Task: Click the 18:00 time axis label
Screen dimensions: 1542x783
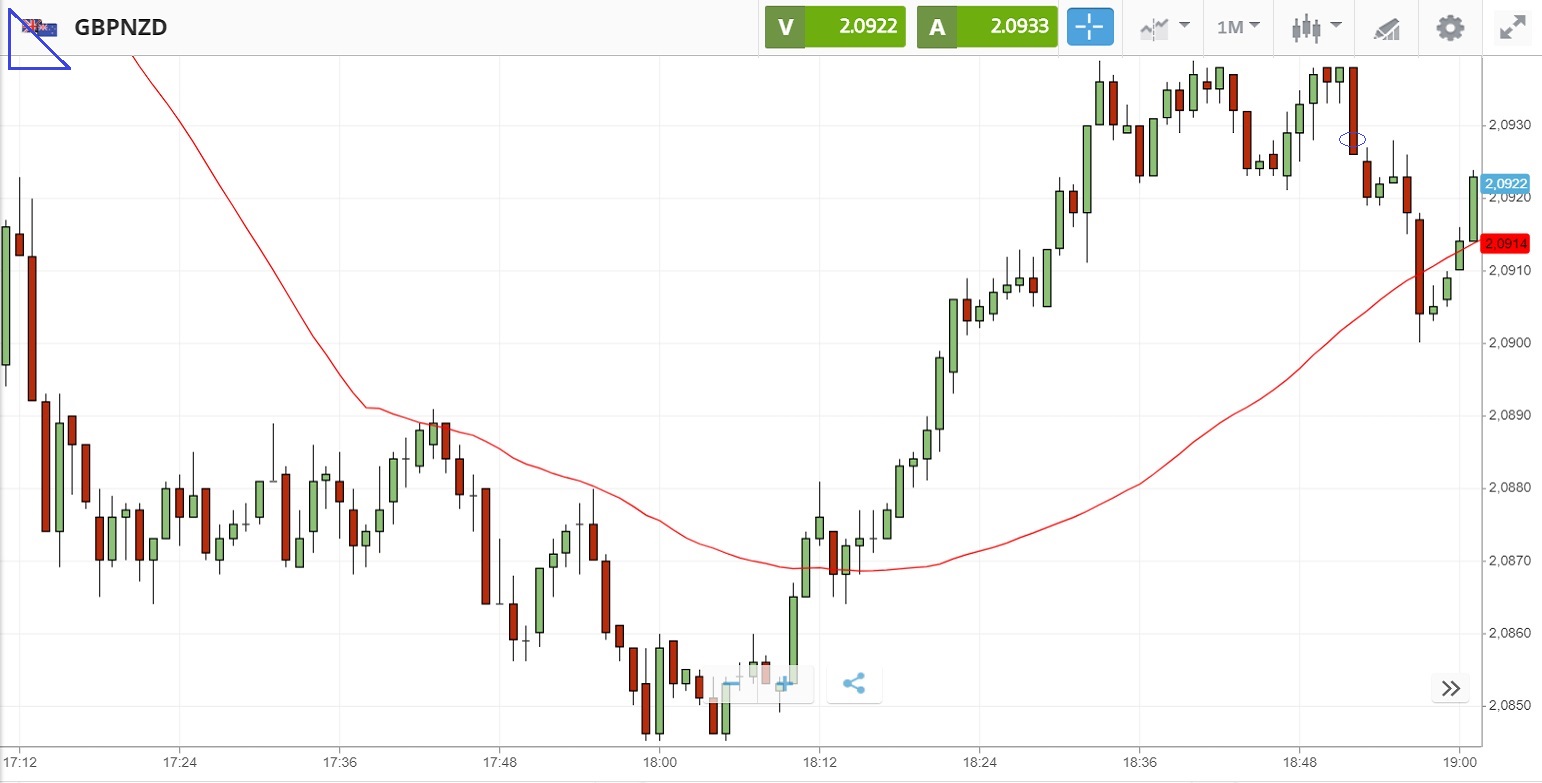Action: 659,762
